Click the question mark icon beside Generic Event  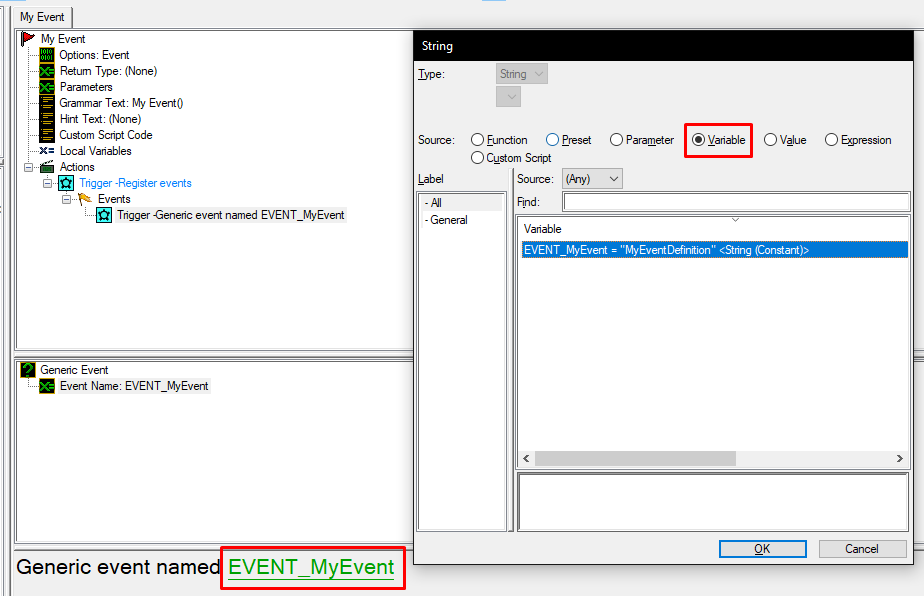(28, 370)
